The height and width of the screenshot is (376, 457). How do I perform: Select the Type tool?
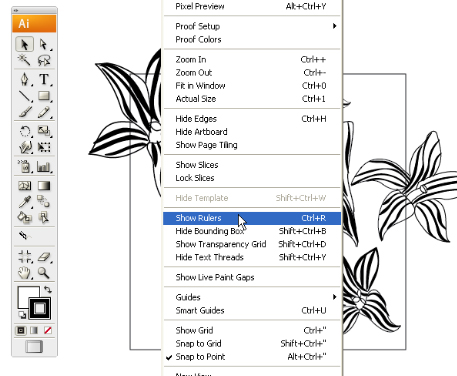tap(44, 79)
